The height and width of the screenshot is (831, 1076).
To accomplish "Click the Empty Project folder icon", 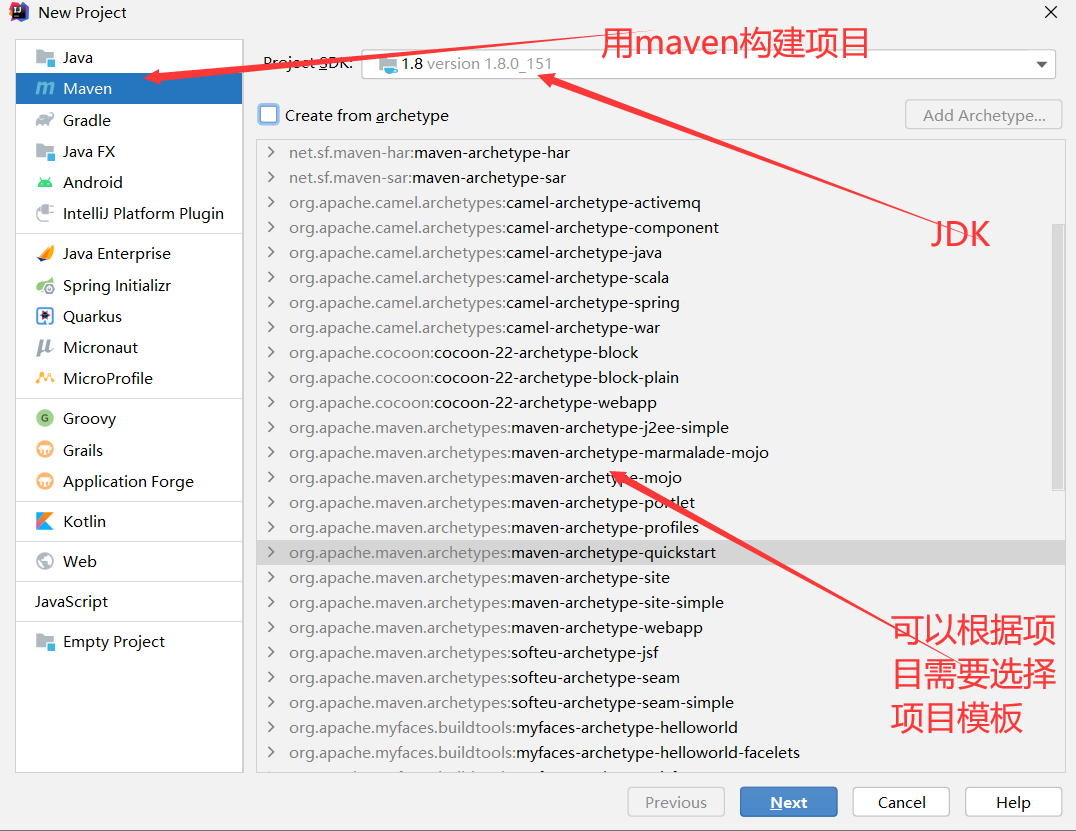I will tap(45, 642).
